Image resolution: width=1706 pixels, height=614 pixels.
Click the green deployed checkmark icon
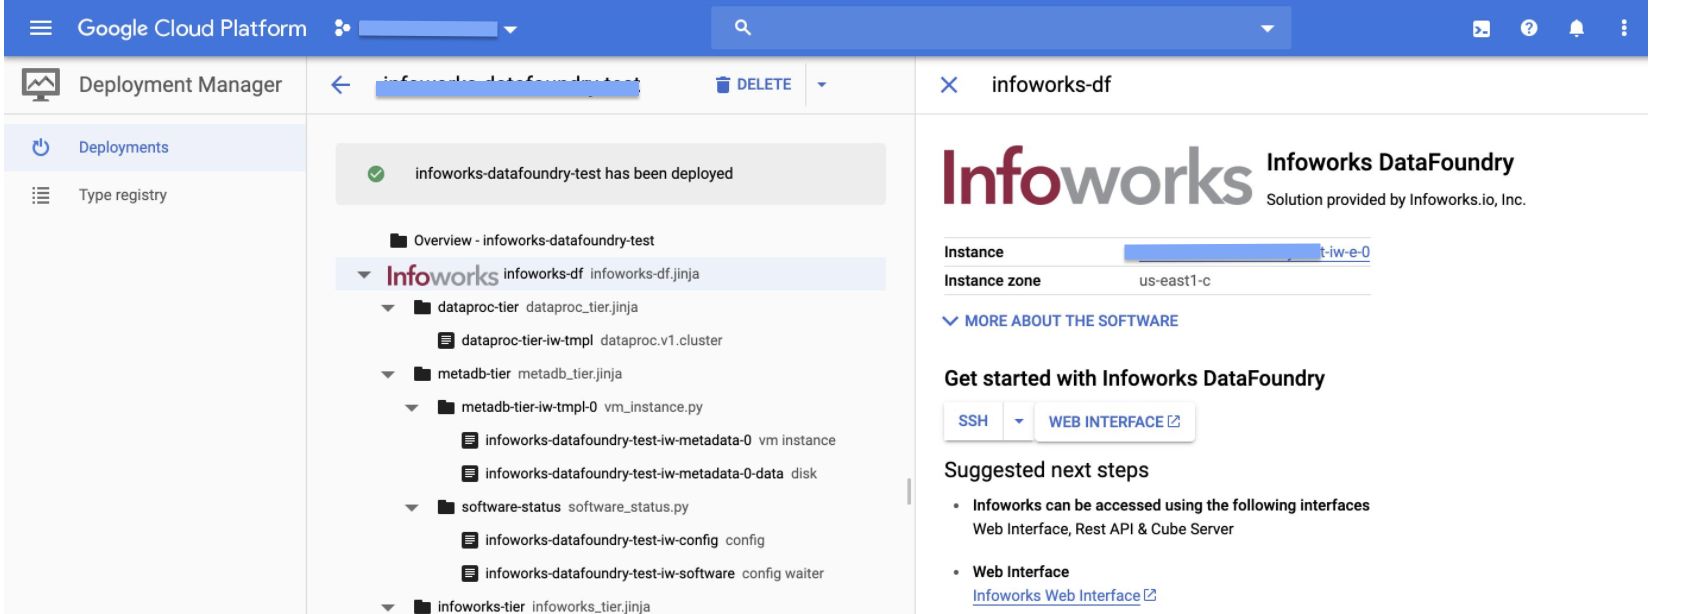click(x=376, y=174)
